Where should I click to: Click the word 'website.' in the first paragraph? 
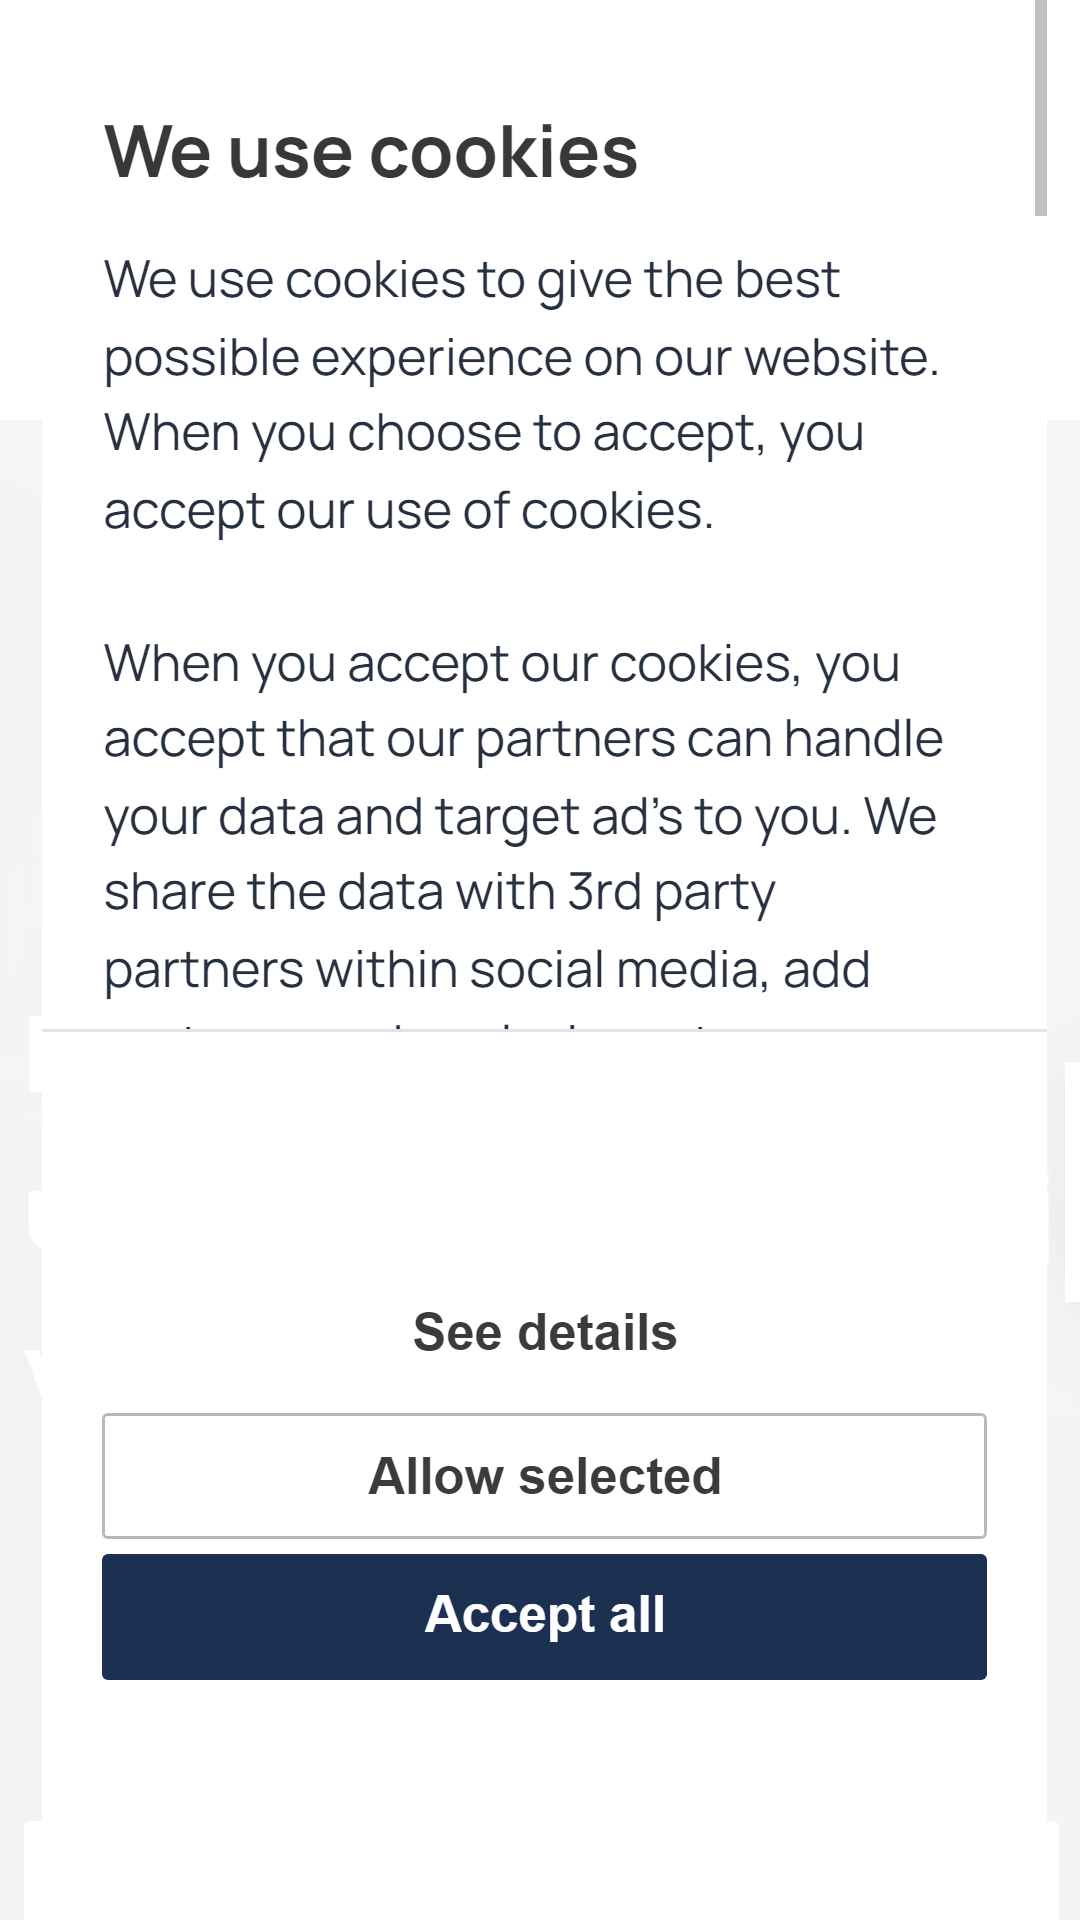(842, 357)
